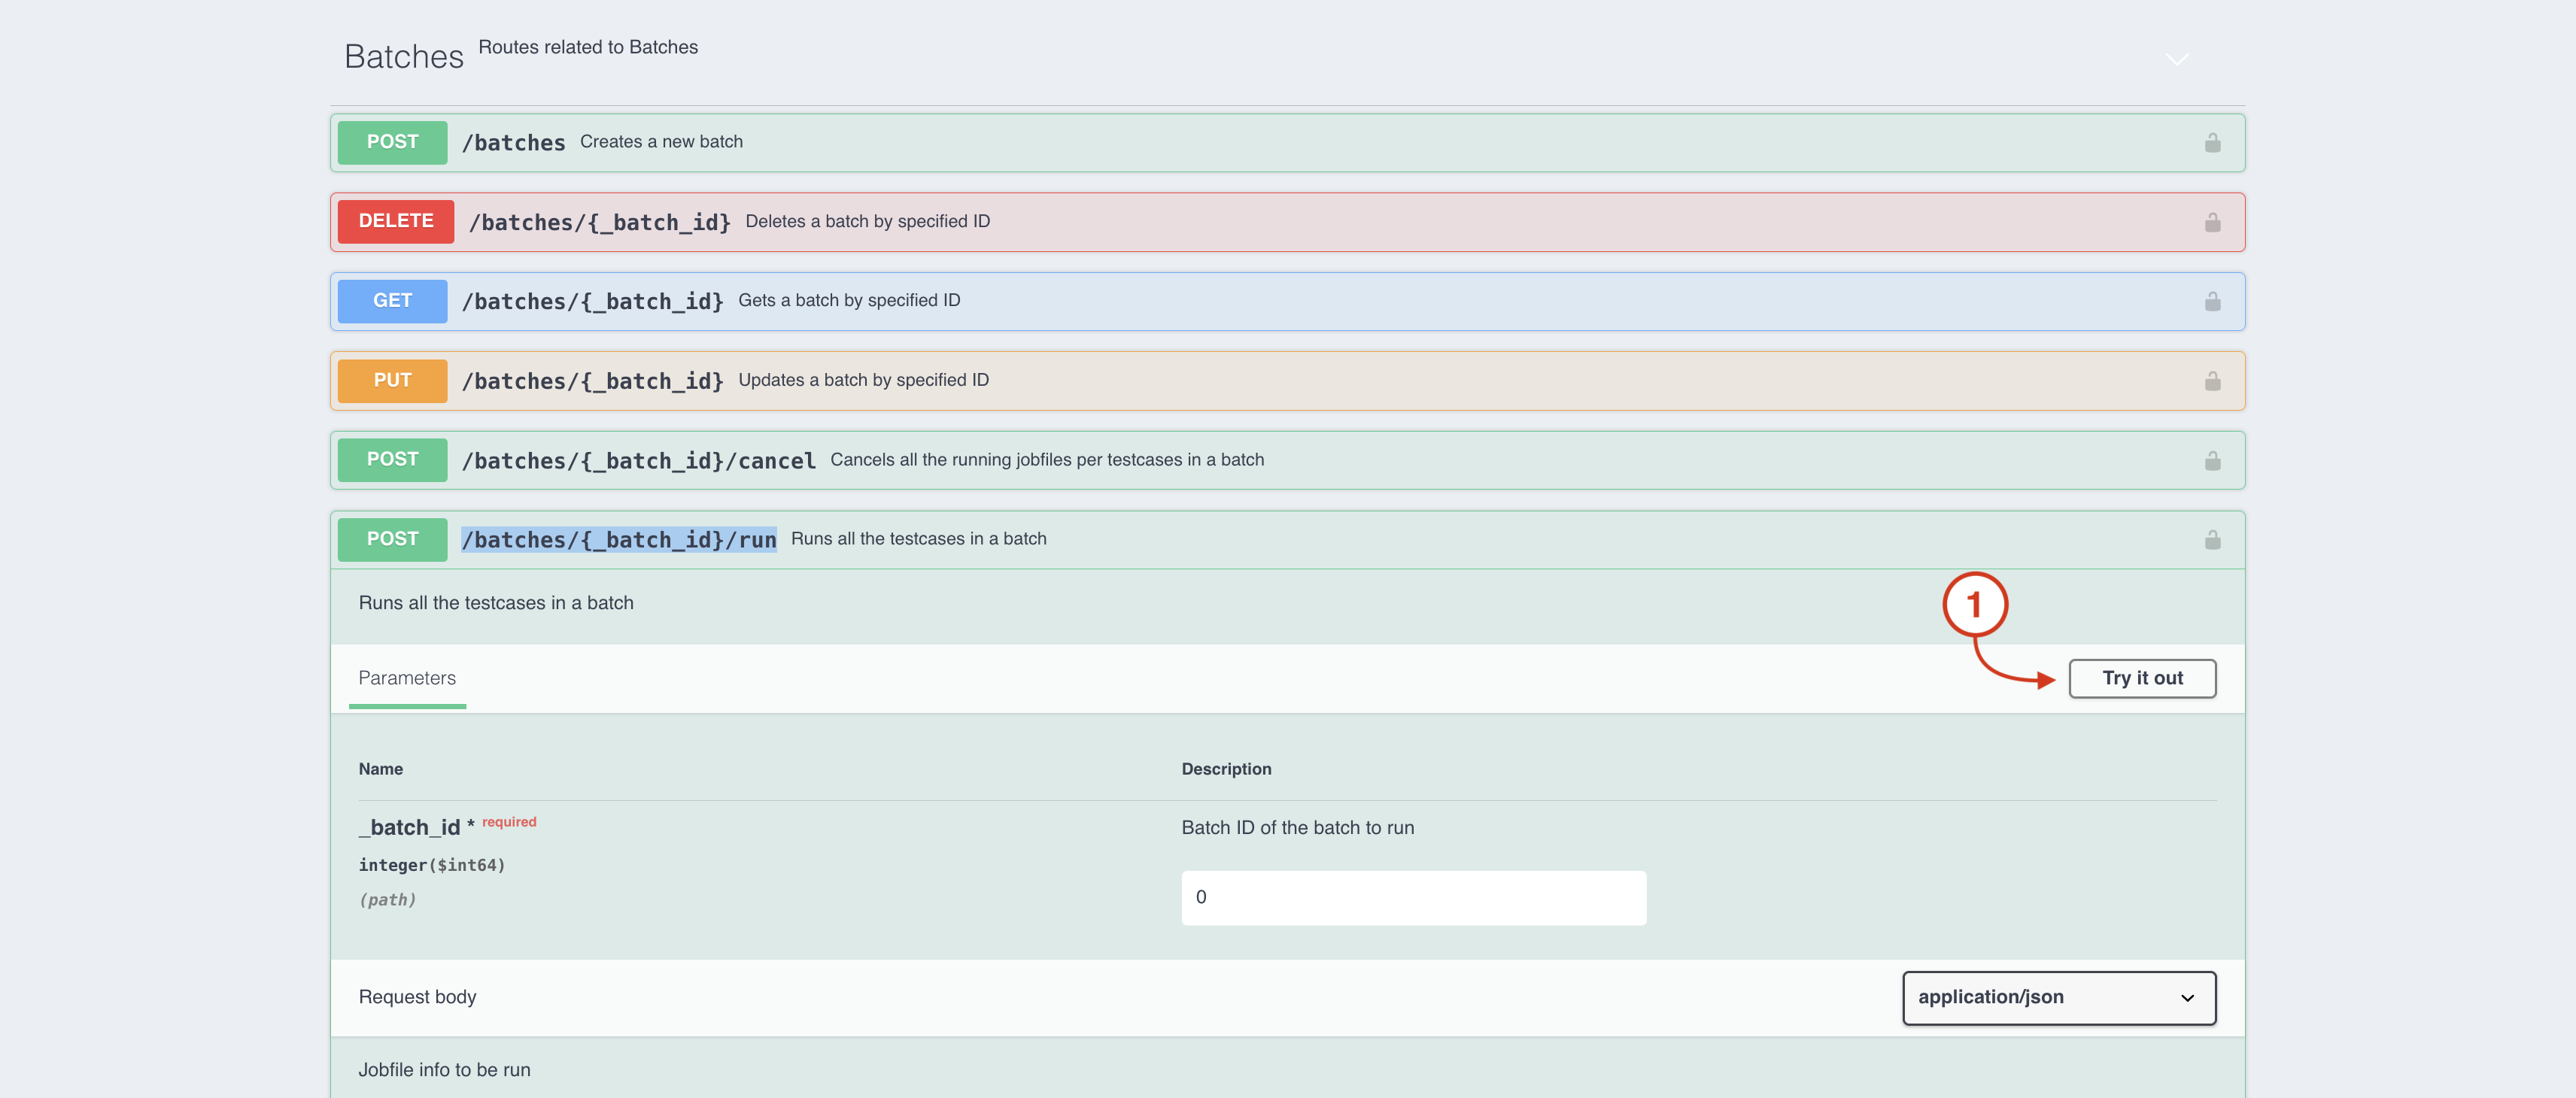Viewport: 2576px width, 1098px height.
Task: Click the "(path)" parameter location text
Action: [x=387, y=900]
